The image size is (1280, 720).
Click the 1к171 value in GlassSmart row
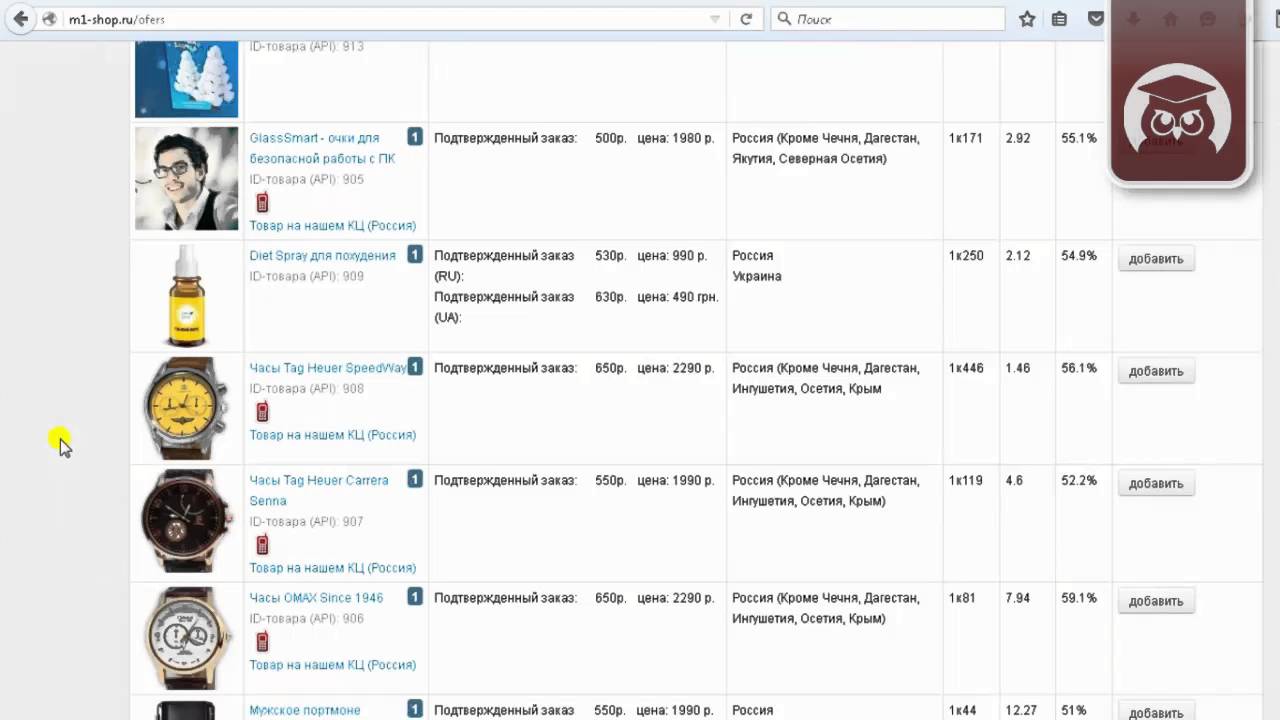pos(966,138)
